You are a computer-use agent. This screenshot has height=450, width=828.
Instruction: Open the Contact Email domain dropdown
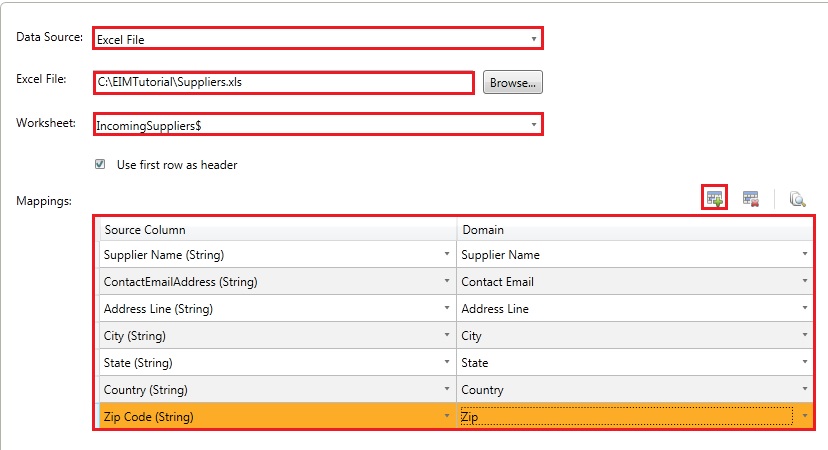point(804,282)
